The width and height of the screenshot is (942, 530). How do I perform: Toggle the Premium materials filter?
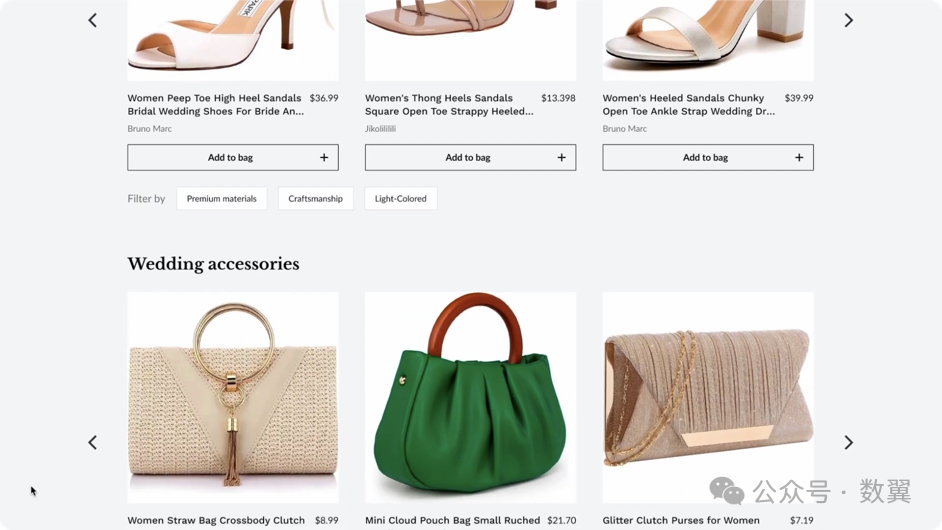click(222, 199)
